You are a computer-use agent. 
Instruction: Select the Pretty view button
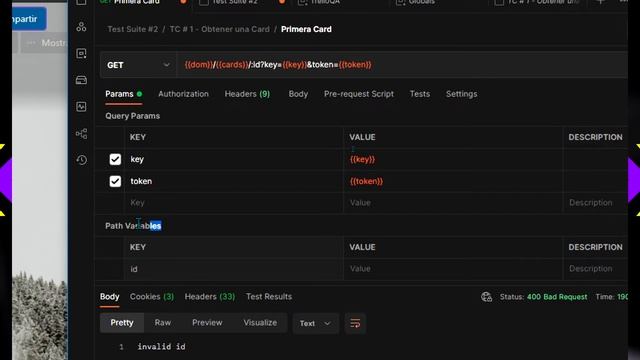click(122, 323)
